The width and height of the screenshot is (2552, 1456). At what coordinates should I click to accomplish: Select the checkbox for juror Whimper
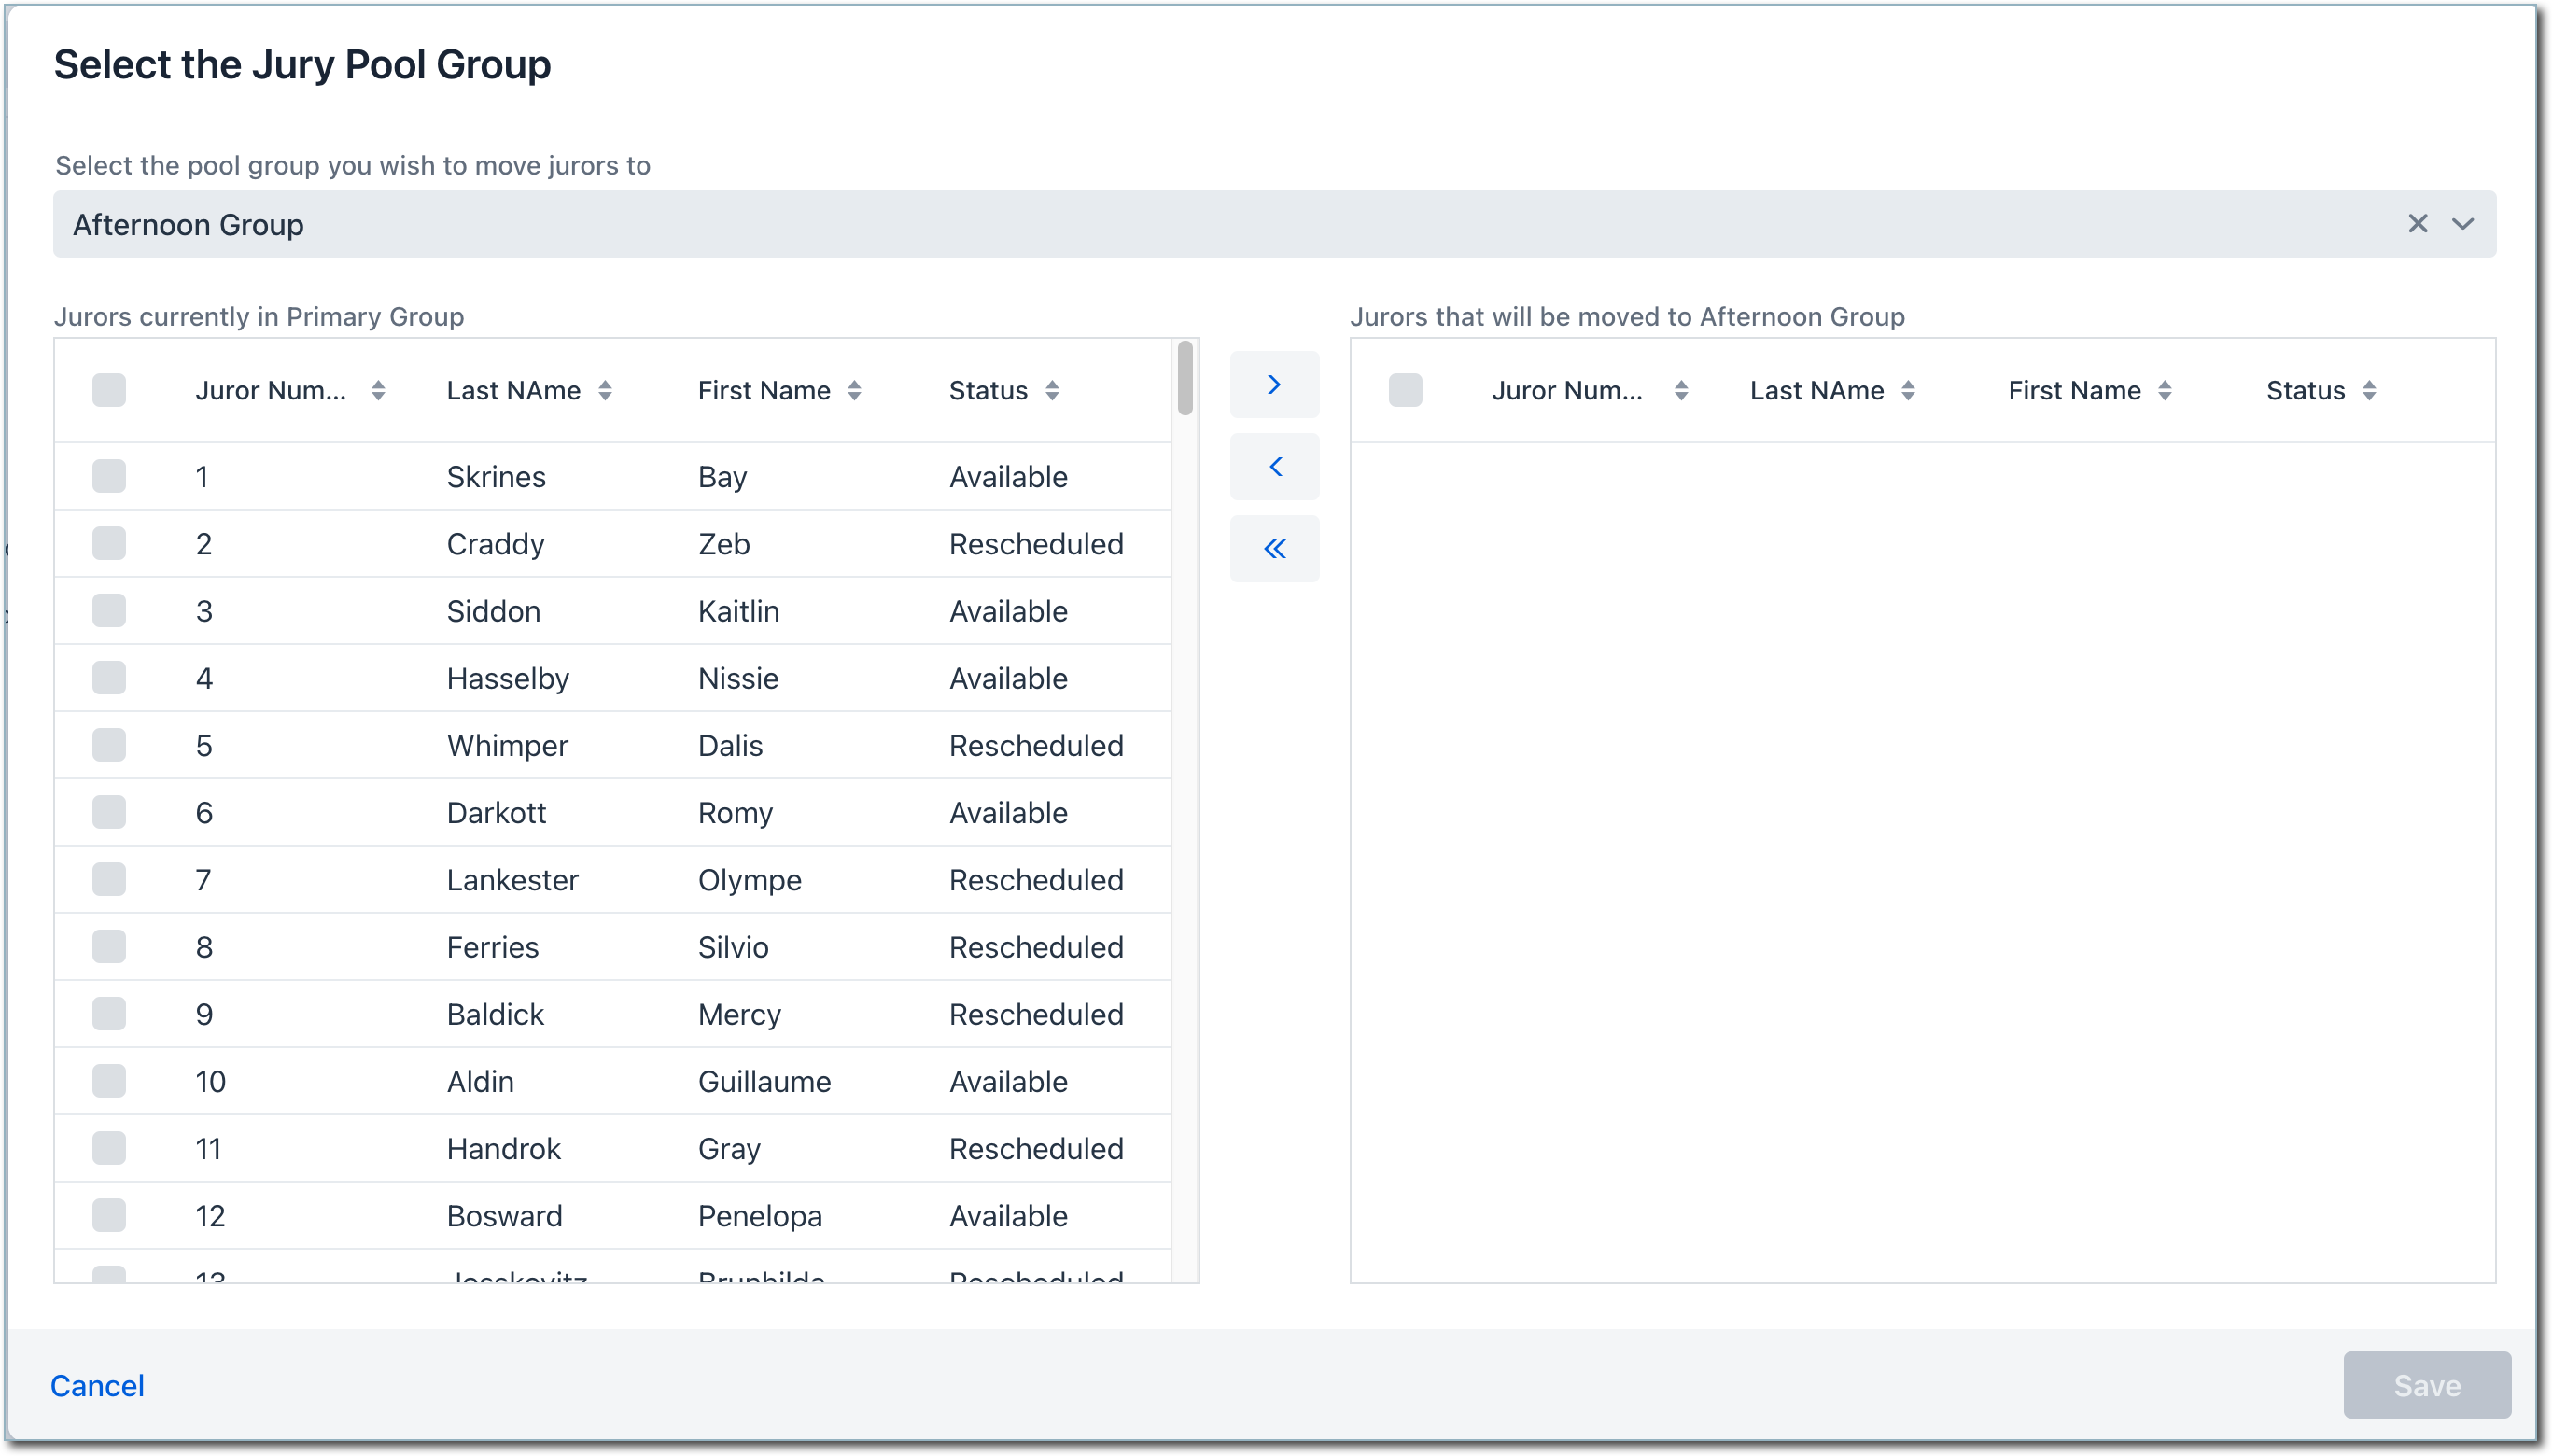(109, 745)
